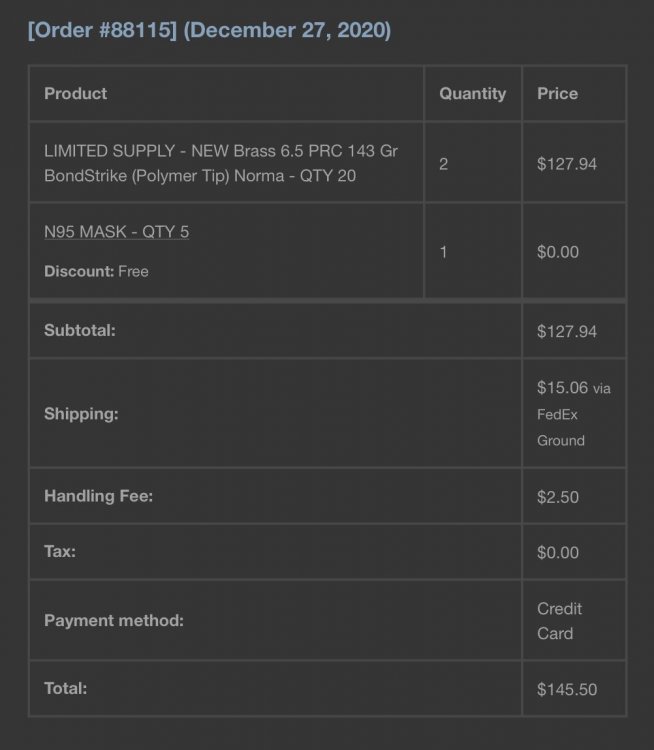Image resolution: width=654 pixels, height=750 pixels.
Task: Click the Product column header
Action: (76, 93)
